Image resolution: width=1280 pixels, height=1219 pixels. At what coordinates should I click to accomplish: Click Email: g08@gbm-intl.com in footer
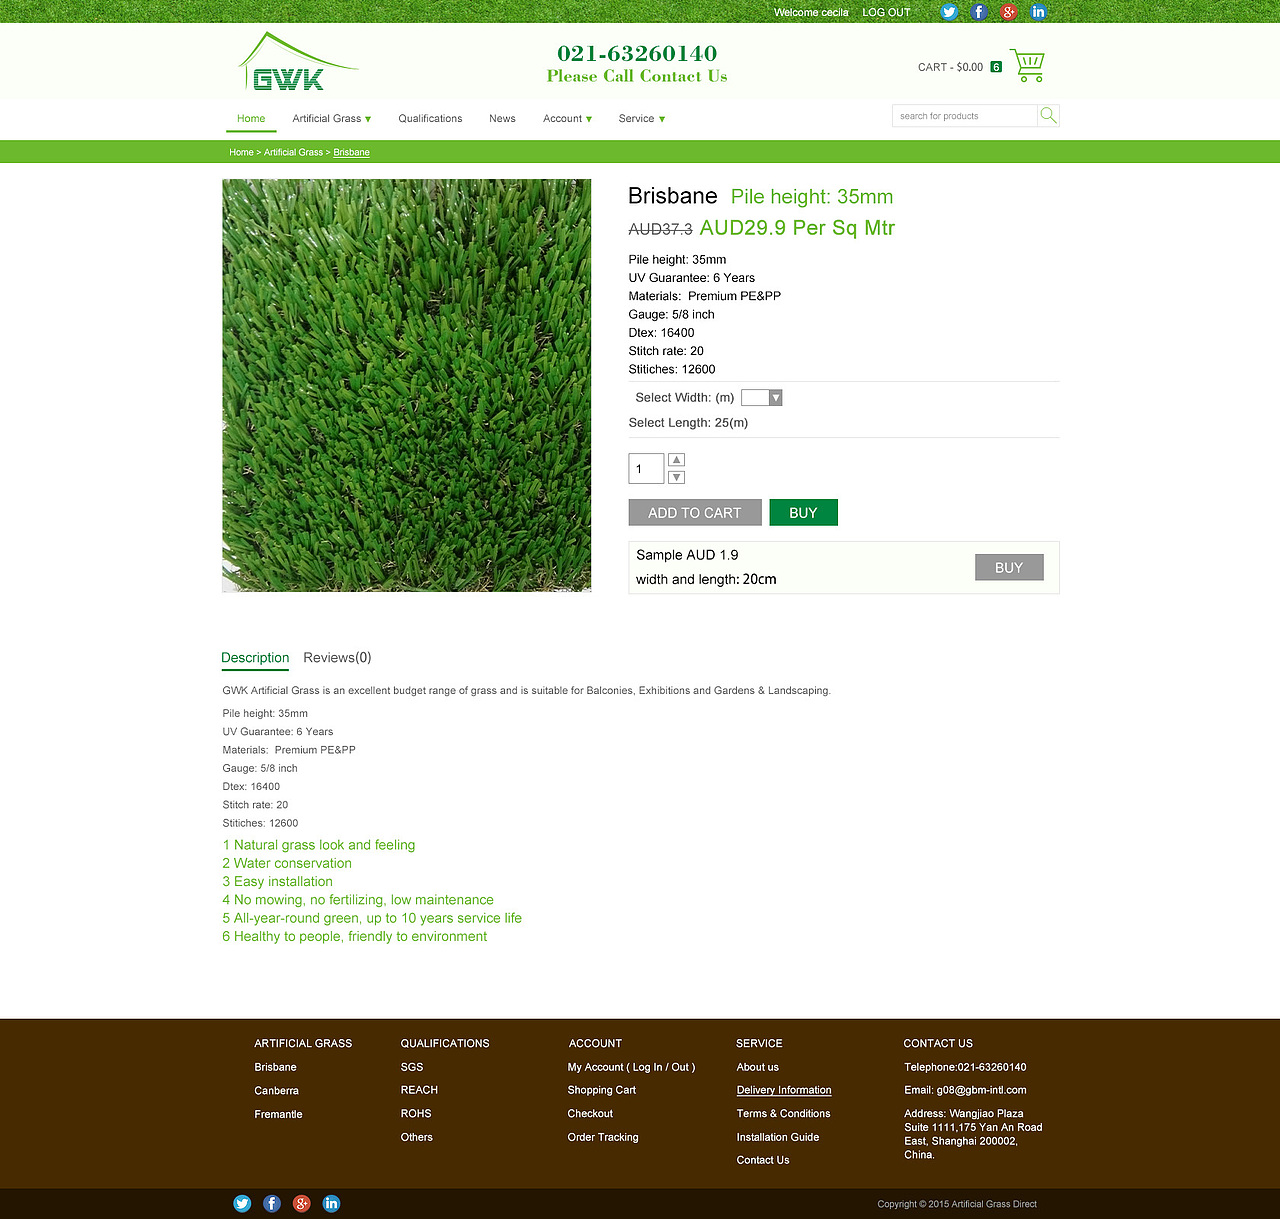(x=965, y=1090)
